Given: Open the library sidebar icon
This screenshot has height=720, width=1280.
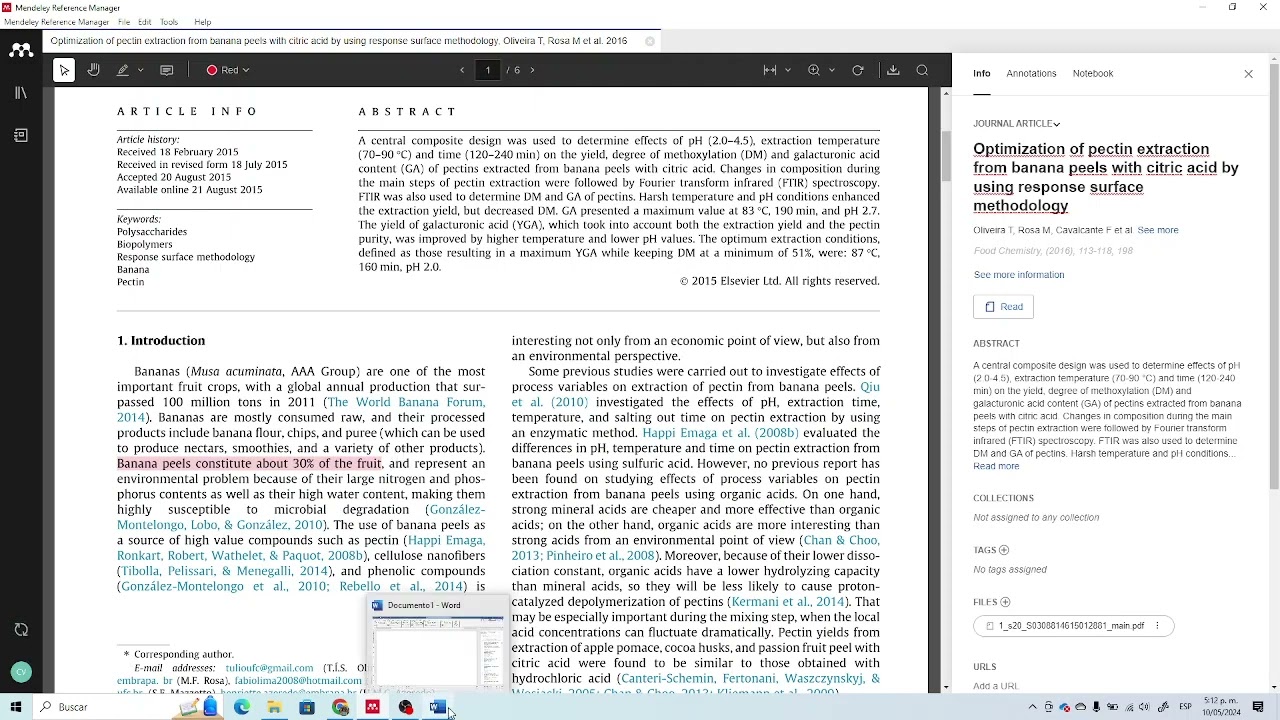Looking at the screenshot, I should (21, 93).
